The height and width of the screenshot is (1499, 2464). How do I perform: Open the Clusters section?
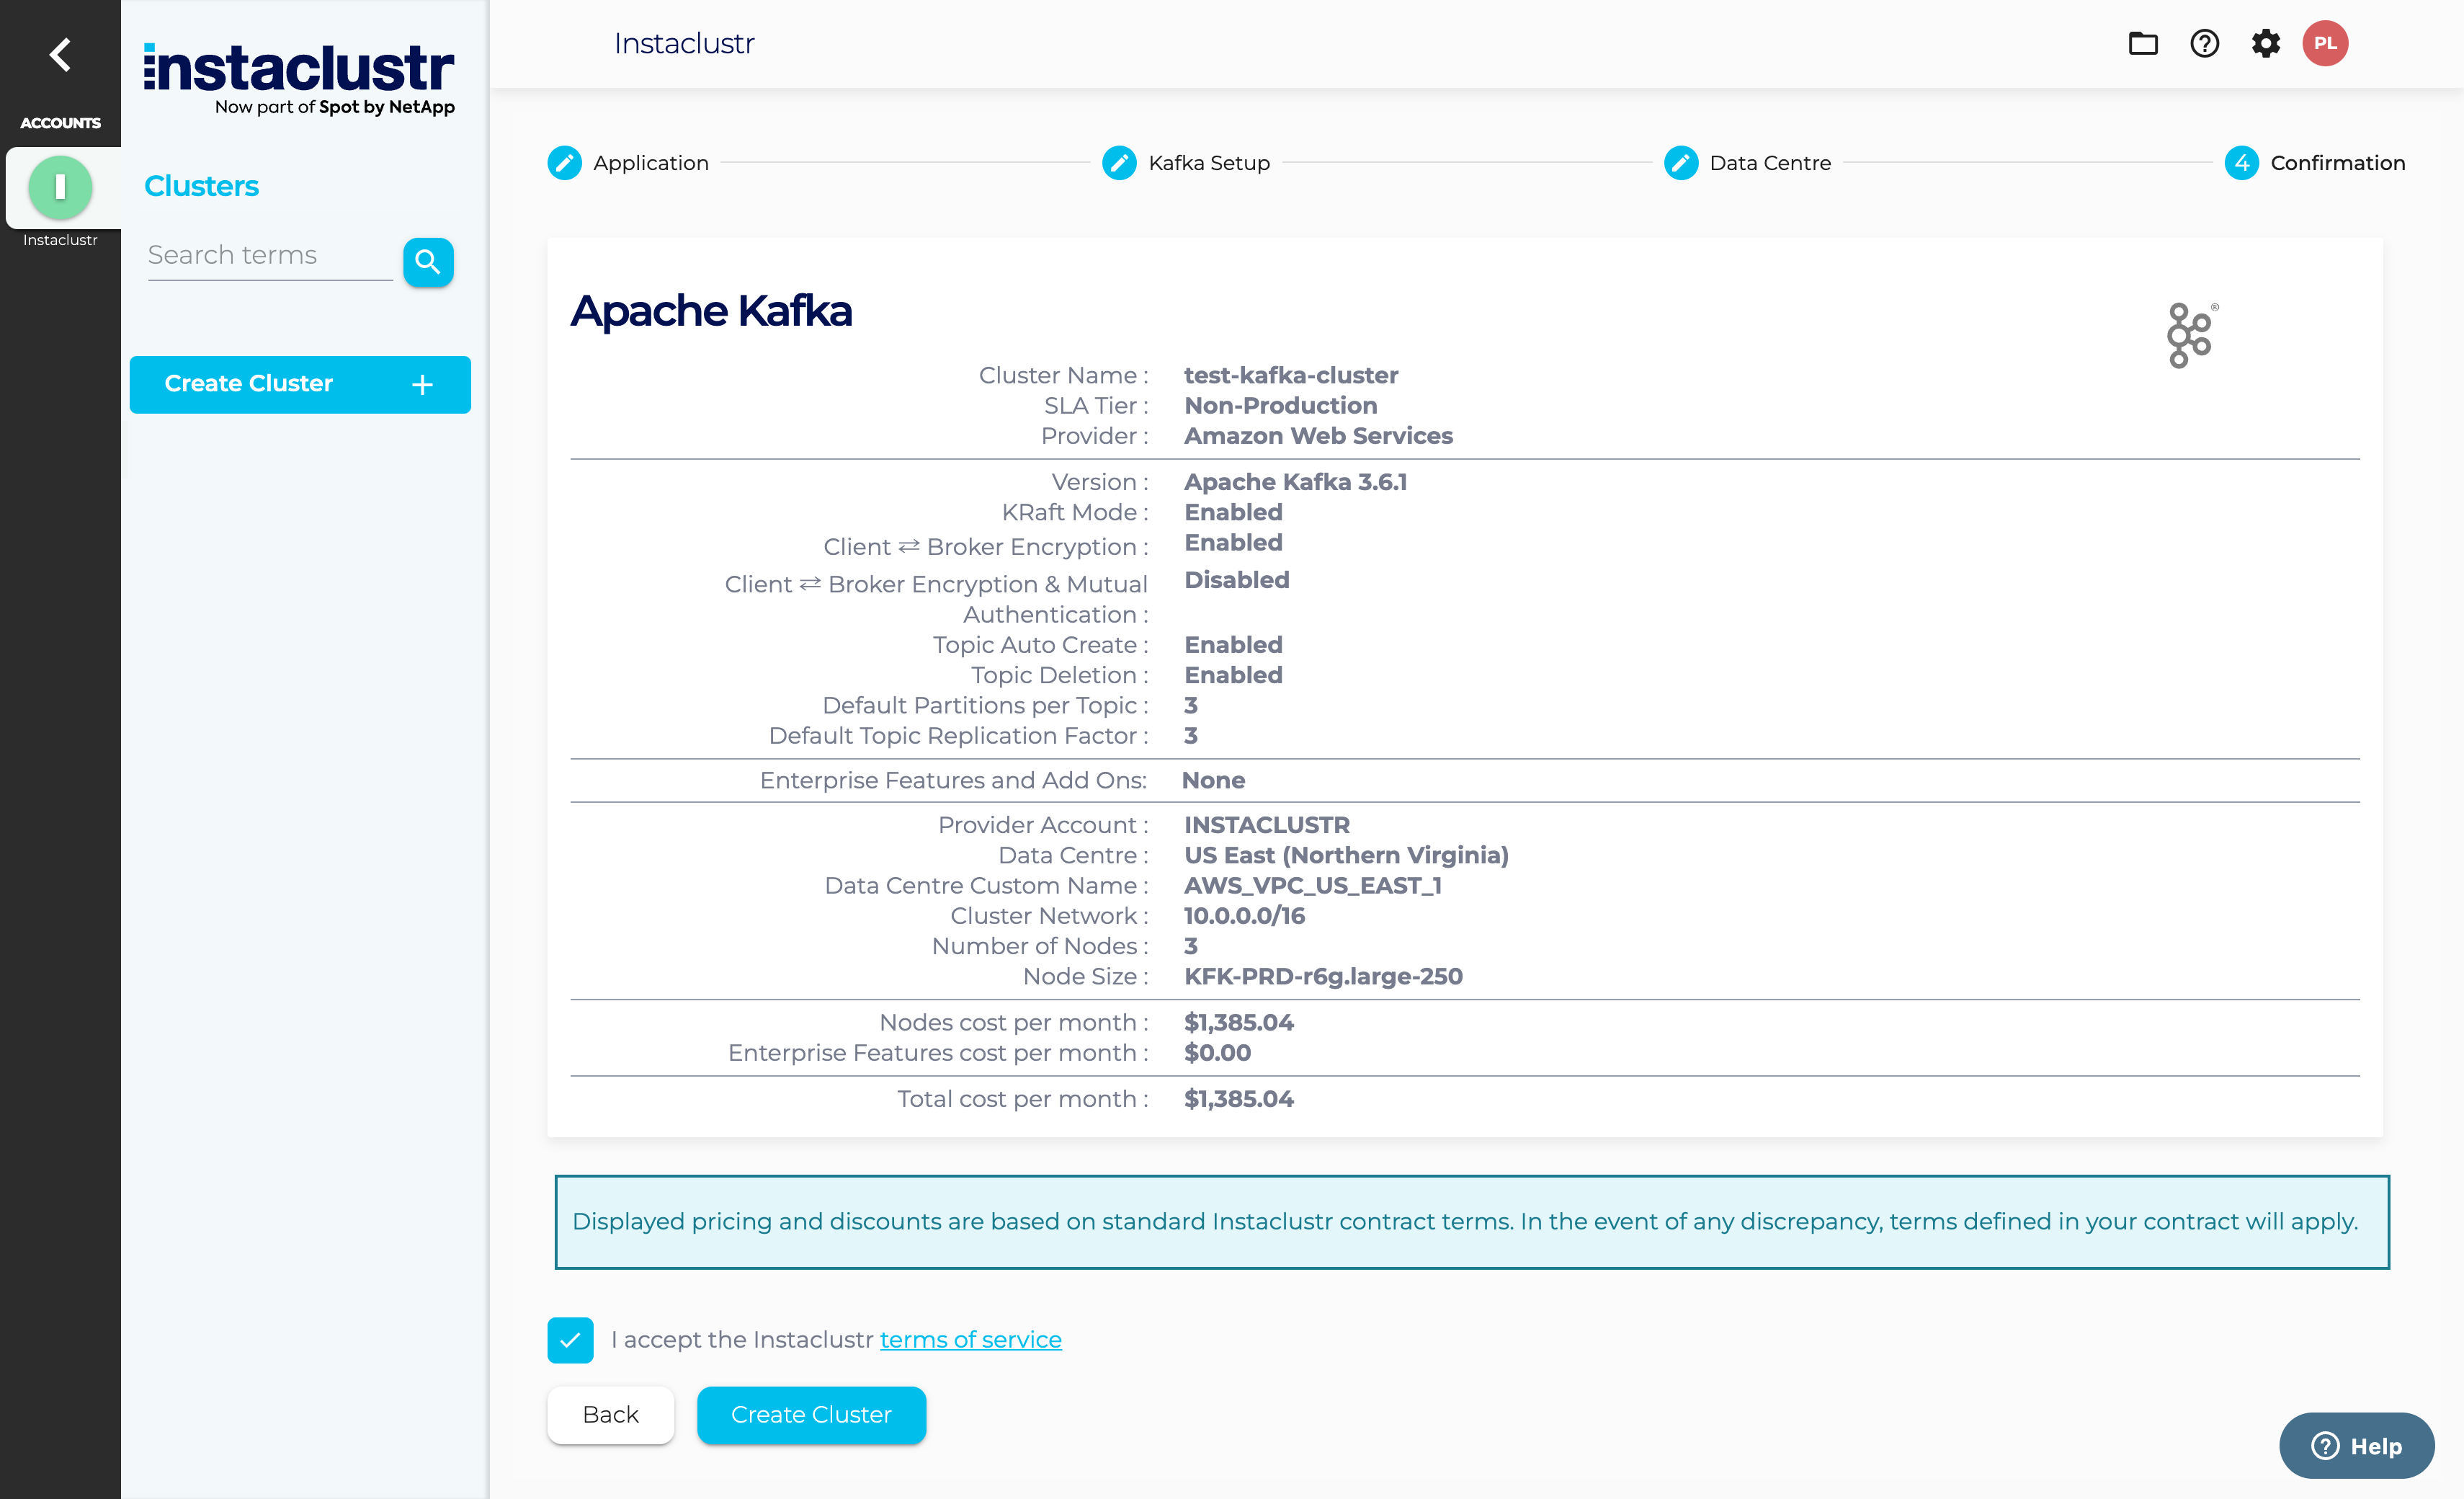[201, 186]
